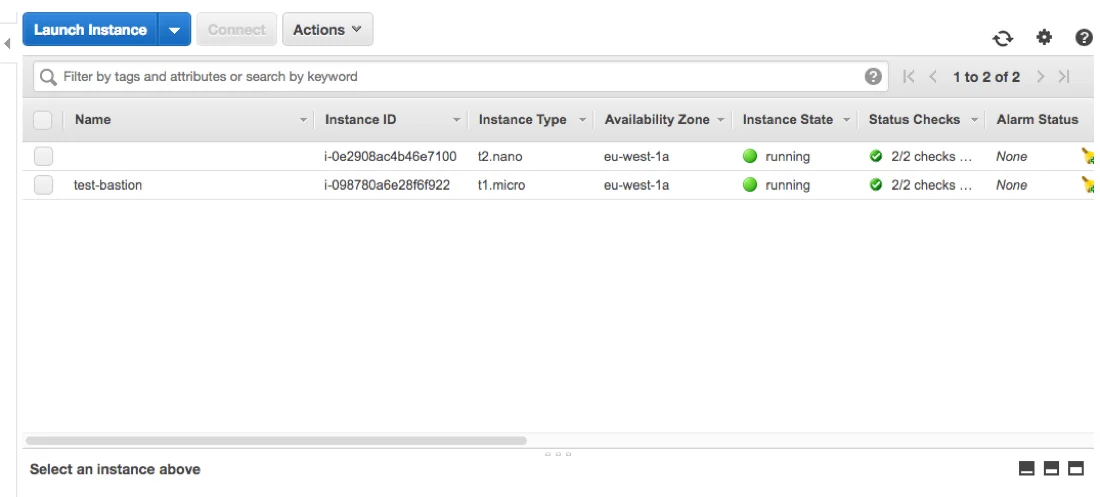
Task: Minimize the details pane with leftmost layout icon
Action: click(1026, 468)
